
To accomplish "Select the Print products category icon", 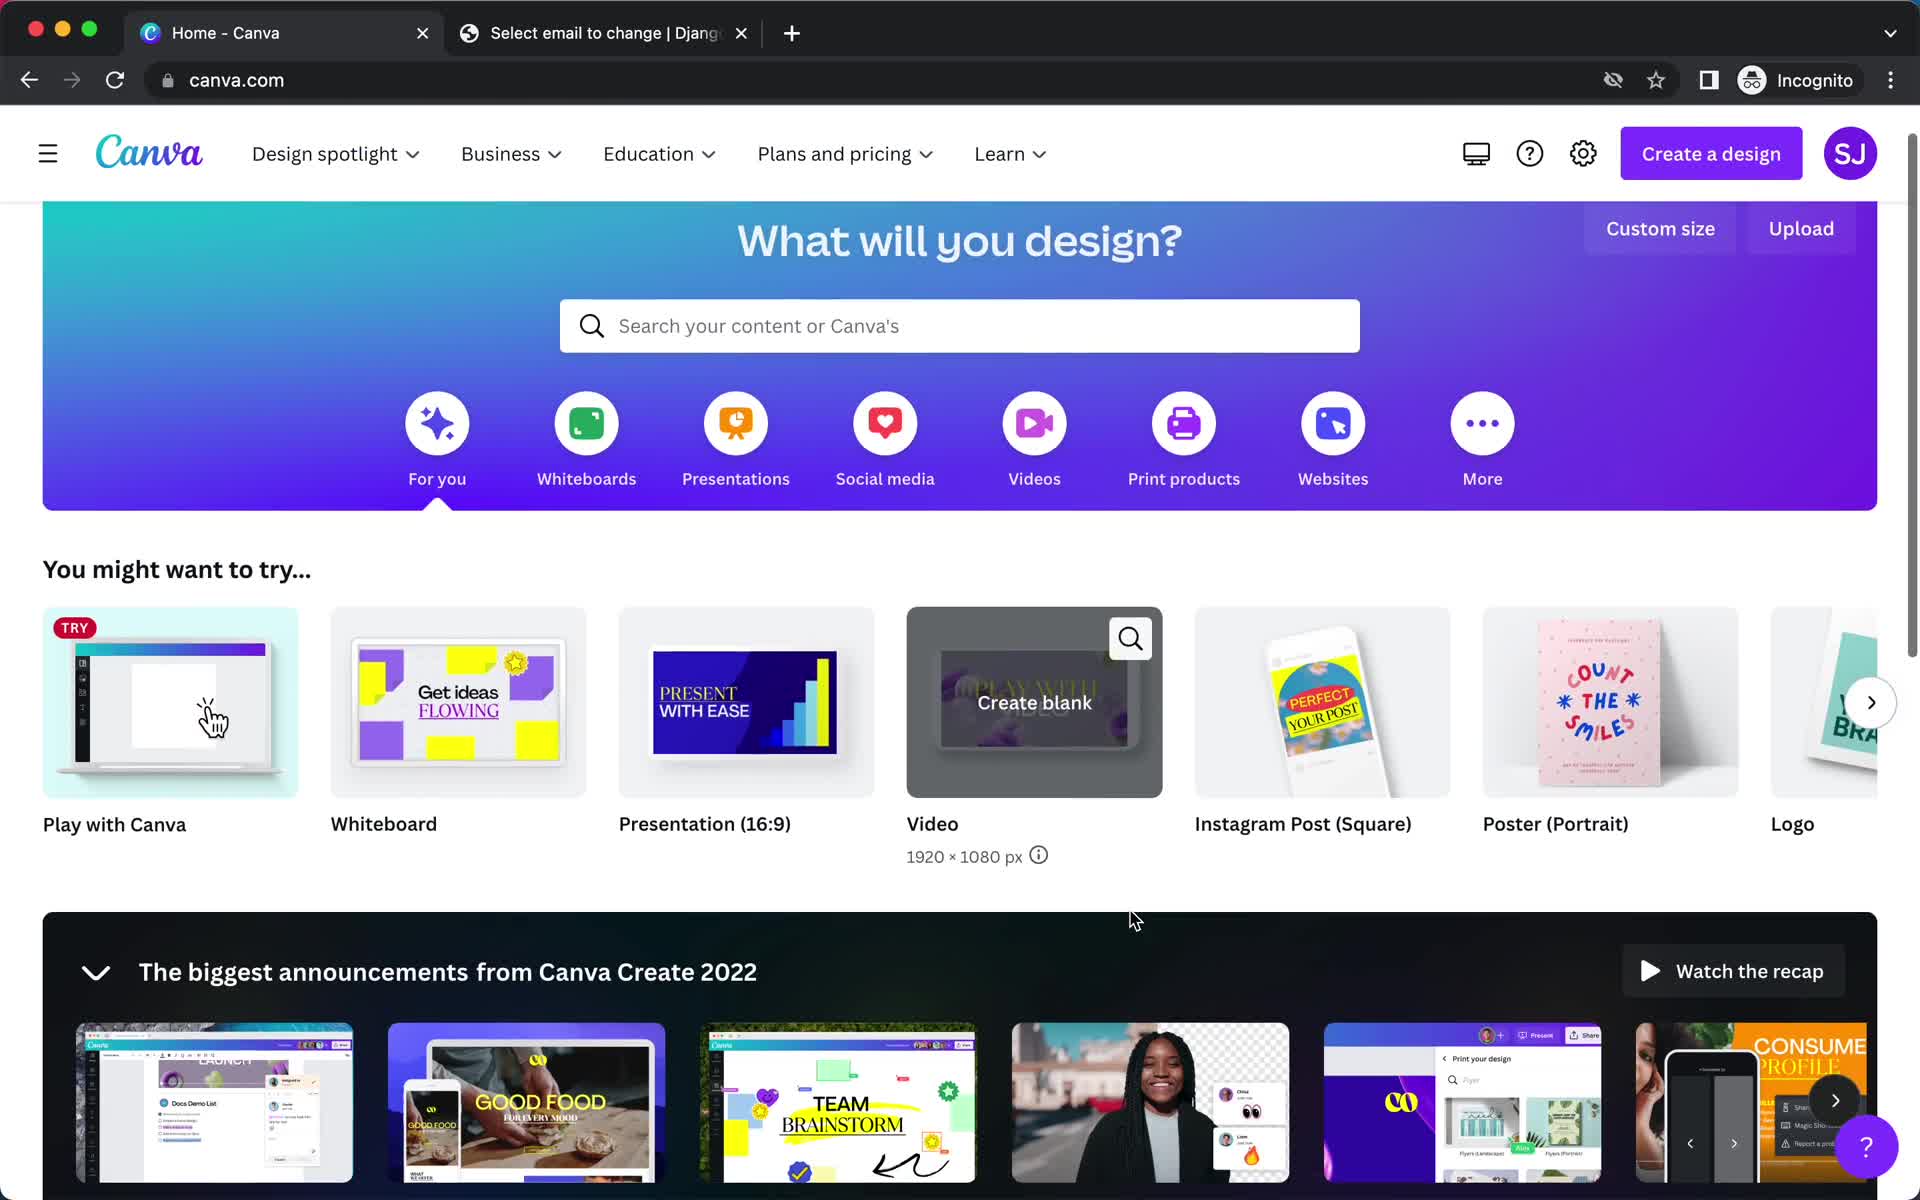I will 1184,424.
